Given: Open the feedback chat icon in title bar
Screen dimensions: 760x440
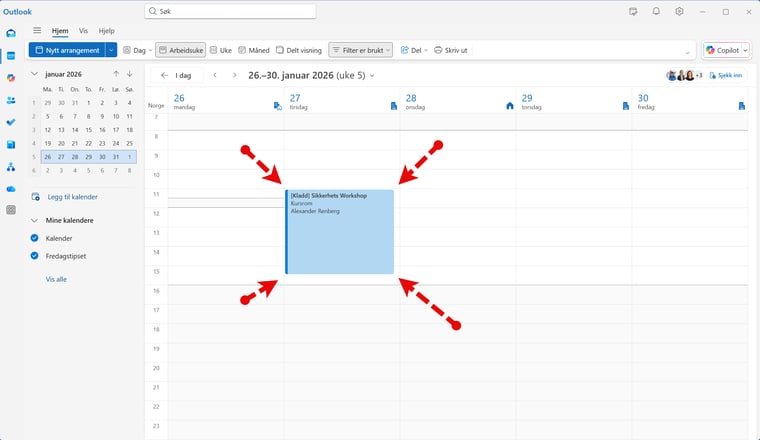Looking at the screenshot, I should 633,11.
